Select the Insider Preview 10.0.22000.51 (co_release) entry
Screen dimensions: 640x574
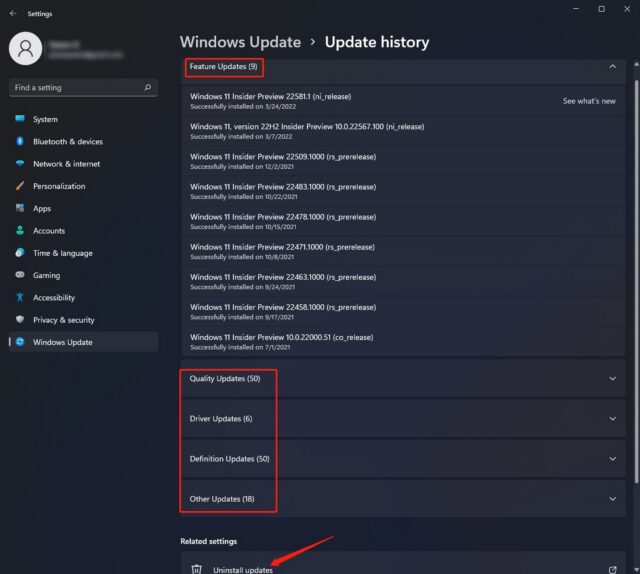point(403,342)
